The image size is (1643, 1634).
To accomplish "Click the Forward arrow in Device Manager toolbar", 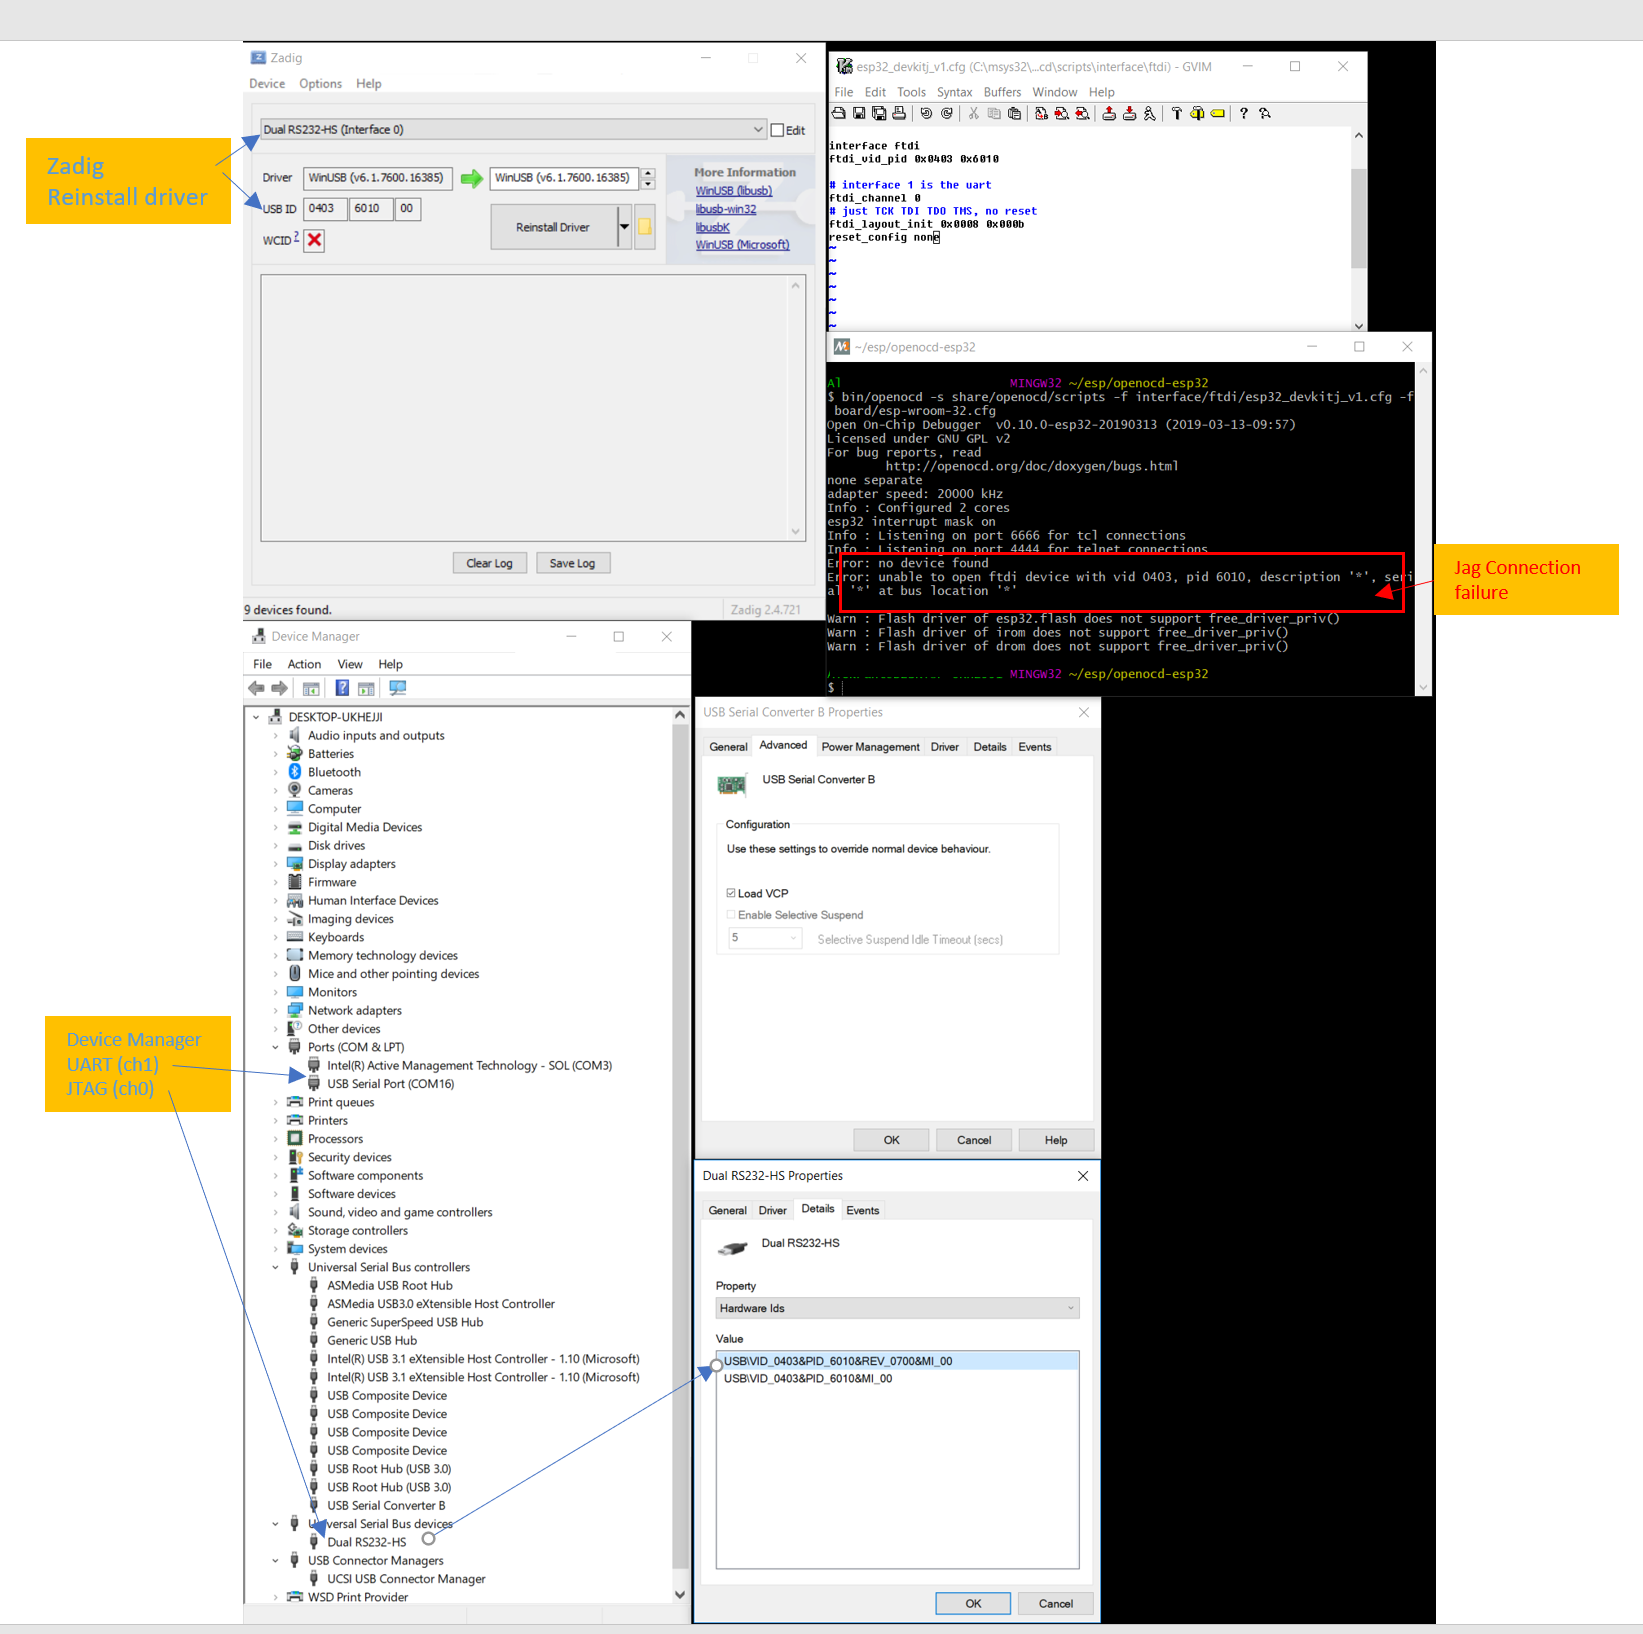I will (280, 688).
